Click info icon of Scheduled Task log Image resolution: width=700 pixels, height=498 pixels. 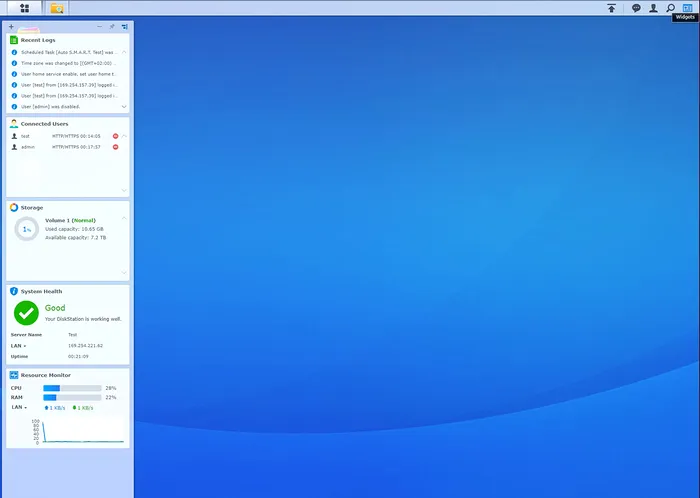pos(14,52)
